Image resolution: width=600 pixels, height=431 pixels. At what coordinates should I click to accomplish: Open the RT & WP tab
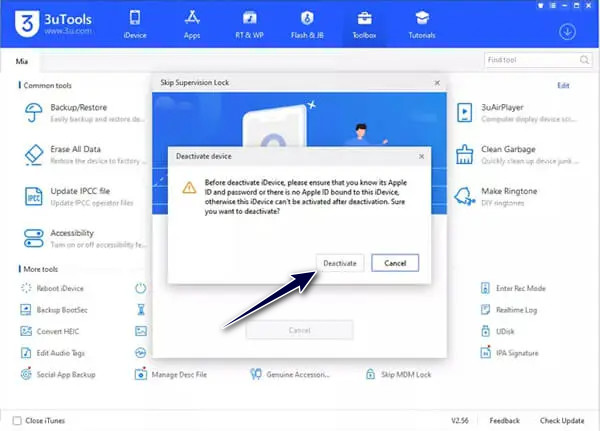249,25
